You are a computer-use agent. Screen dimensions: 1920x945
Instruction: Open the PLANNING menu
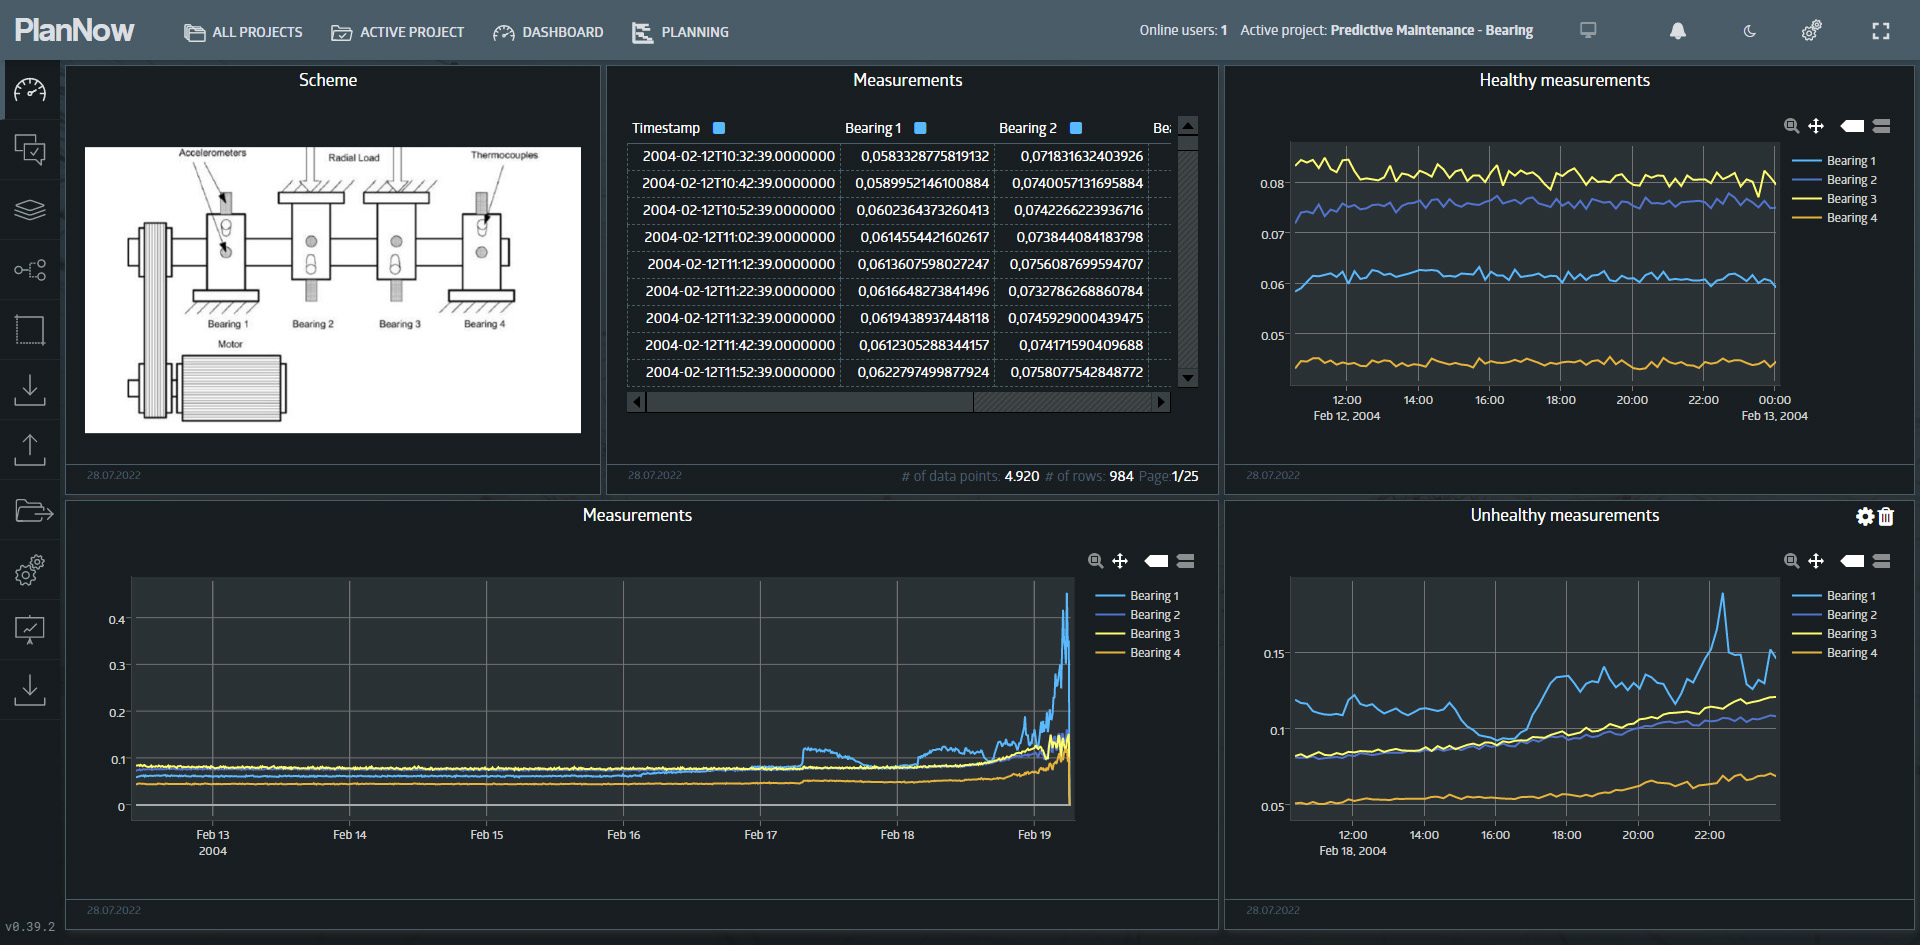680,32
